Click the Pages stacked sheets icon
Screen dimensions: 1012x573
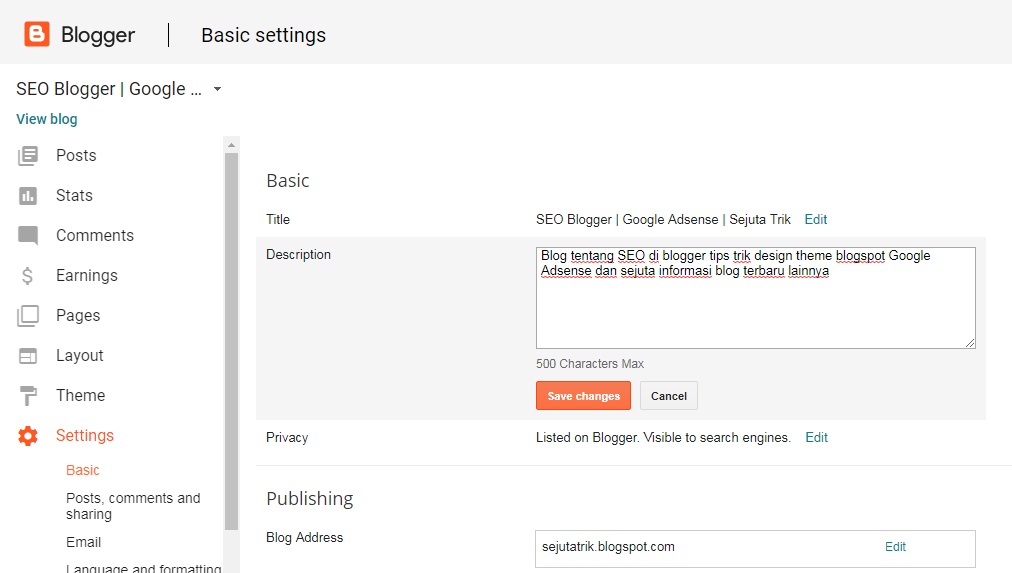point(28,316)
